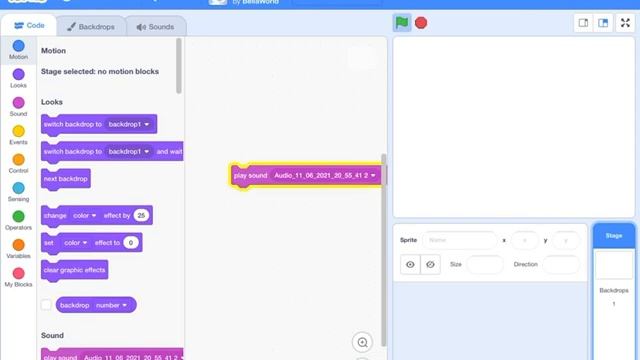Image resolution: width=640 pixels, height=360 pixels.
Task: Select the Looks block category
Action: coord(18,78)
